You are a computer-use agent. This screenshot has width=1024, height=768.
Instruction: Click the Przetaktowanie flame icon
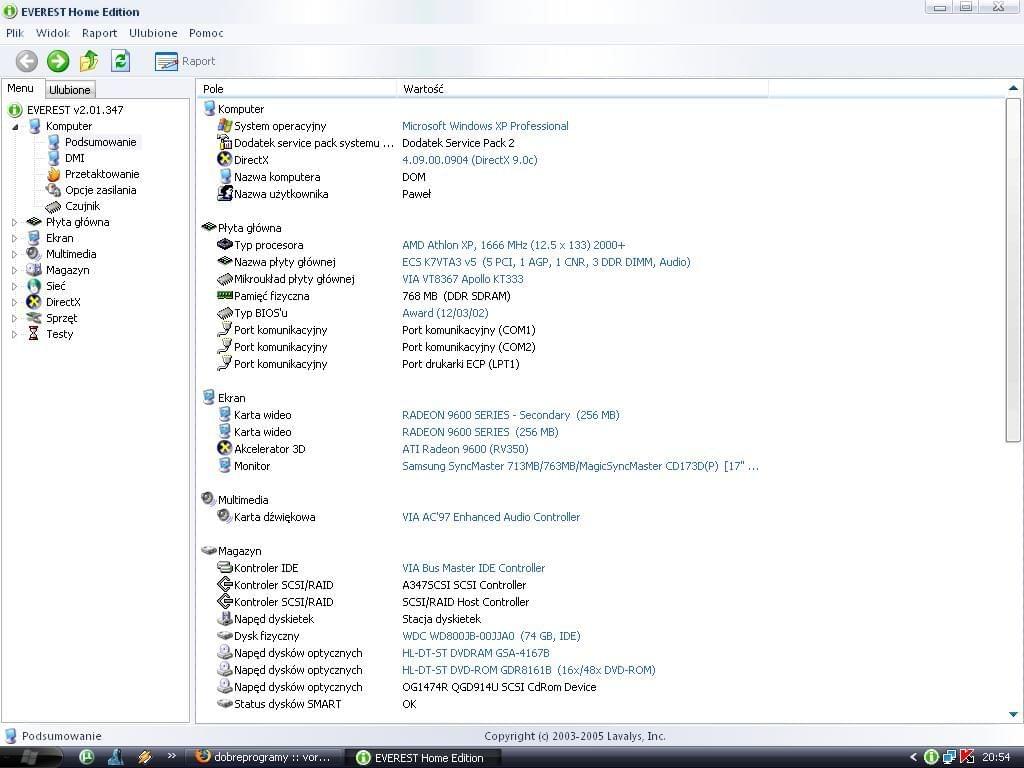(54, 174)
